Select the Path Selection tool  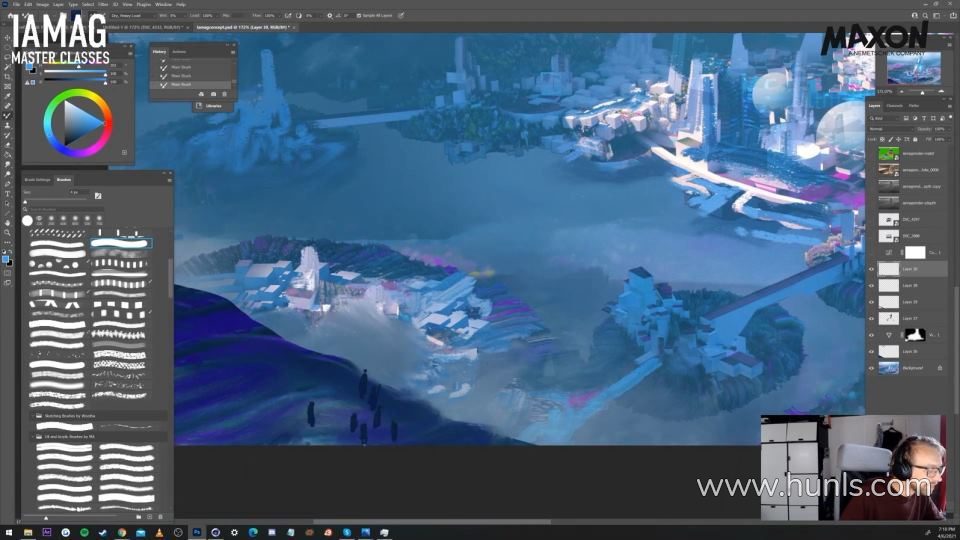[x=7, y=204]
